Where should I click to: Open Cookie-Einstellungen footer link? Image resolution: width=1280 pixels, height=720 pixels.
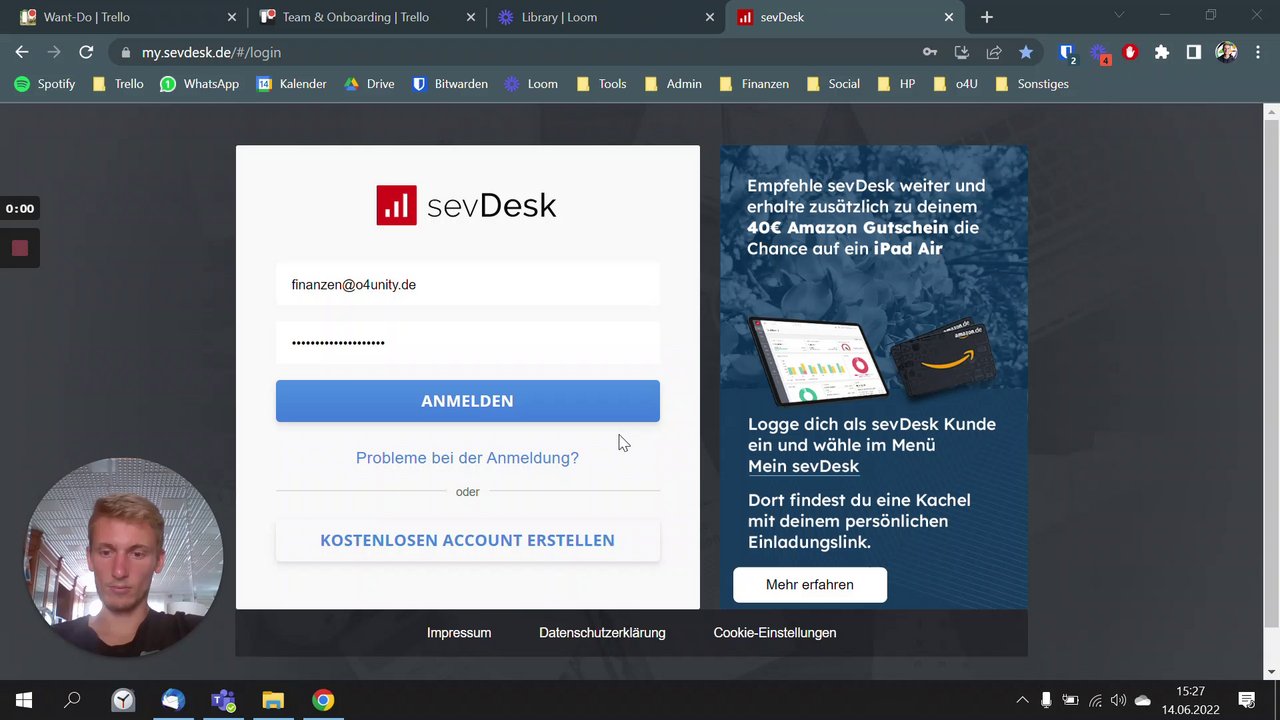pos(775,633)
